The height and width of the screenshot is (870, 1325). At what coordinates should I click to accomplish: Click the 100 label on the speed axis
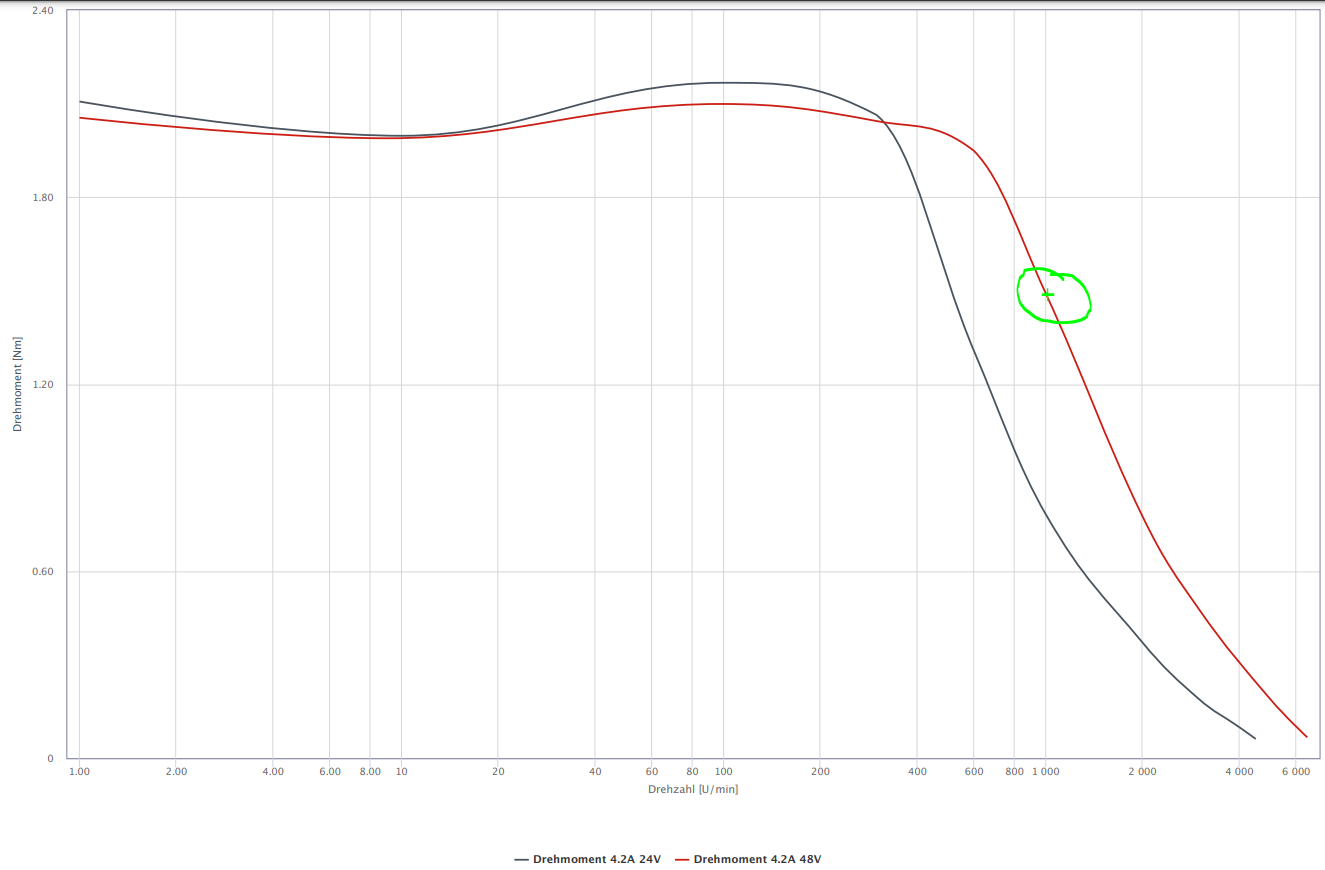tap(724, 772)
